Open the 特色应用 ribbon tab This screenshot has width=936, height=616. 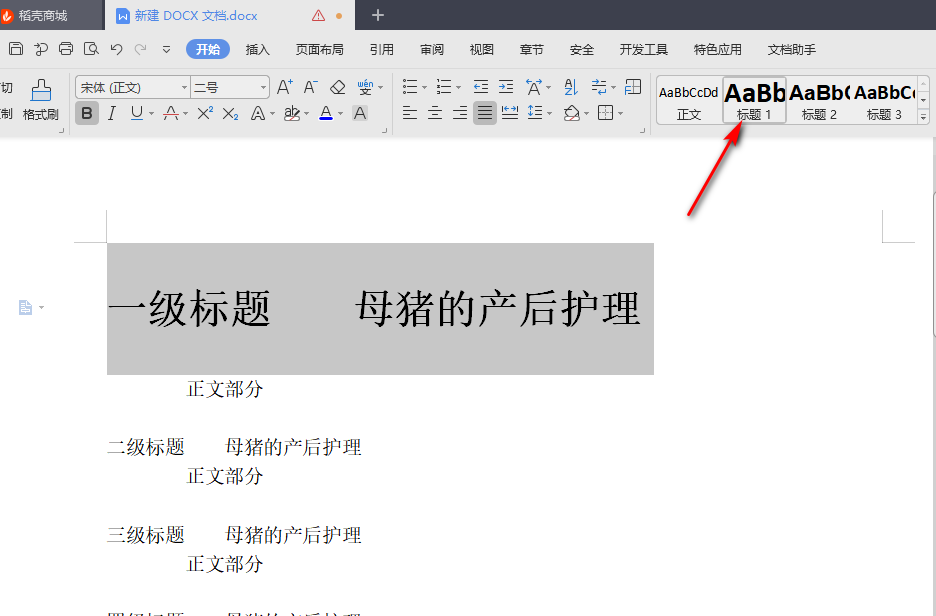(x=718, y=50)
